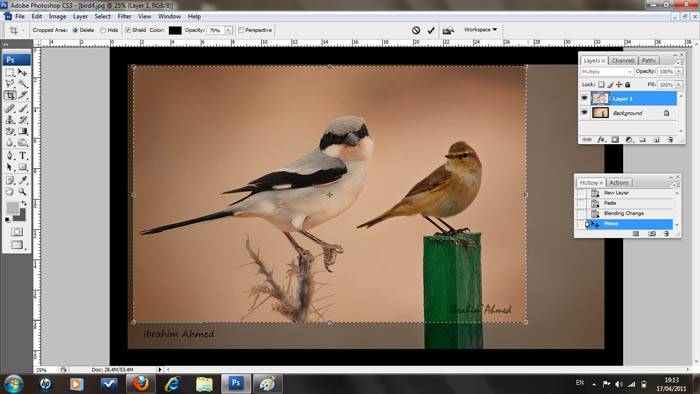
Task: Select the Slice tool
Action: 22,95
